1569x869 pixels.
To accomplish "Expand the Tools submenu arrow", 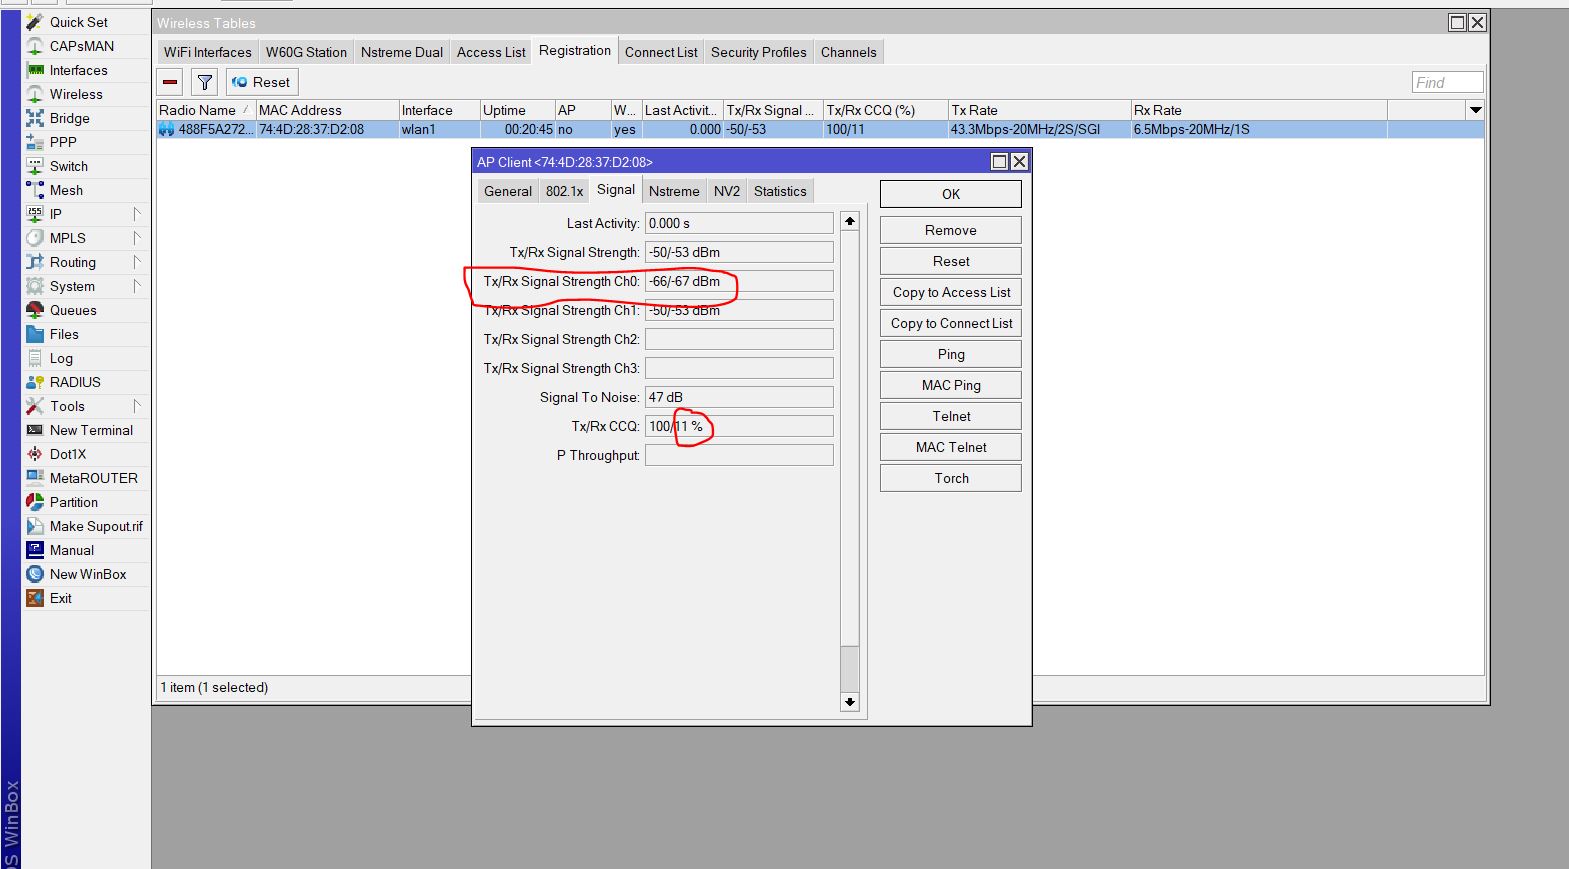I will point(137,406).
